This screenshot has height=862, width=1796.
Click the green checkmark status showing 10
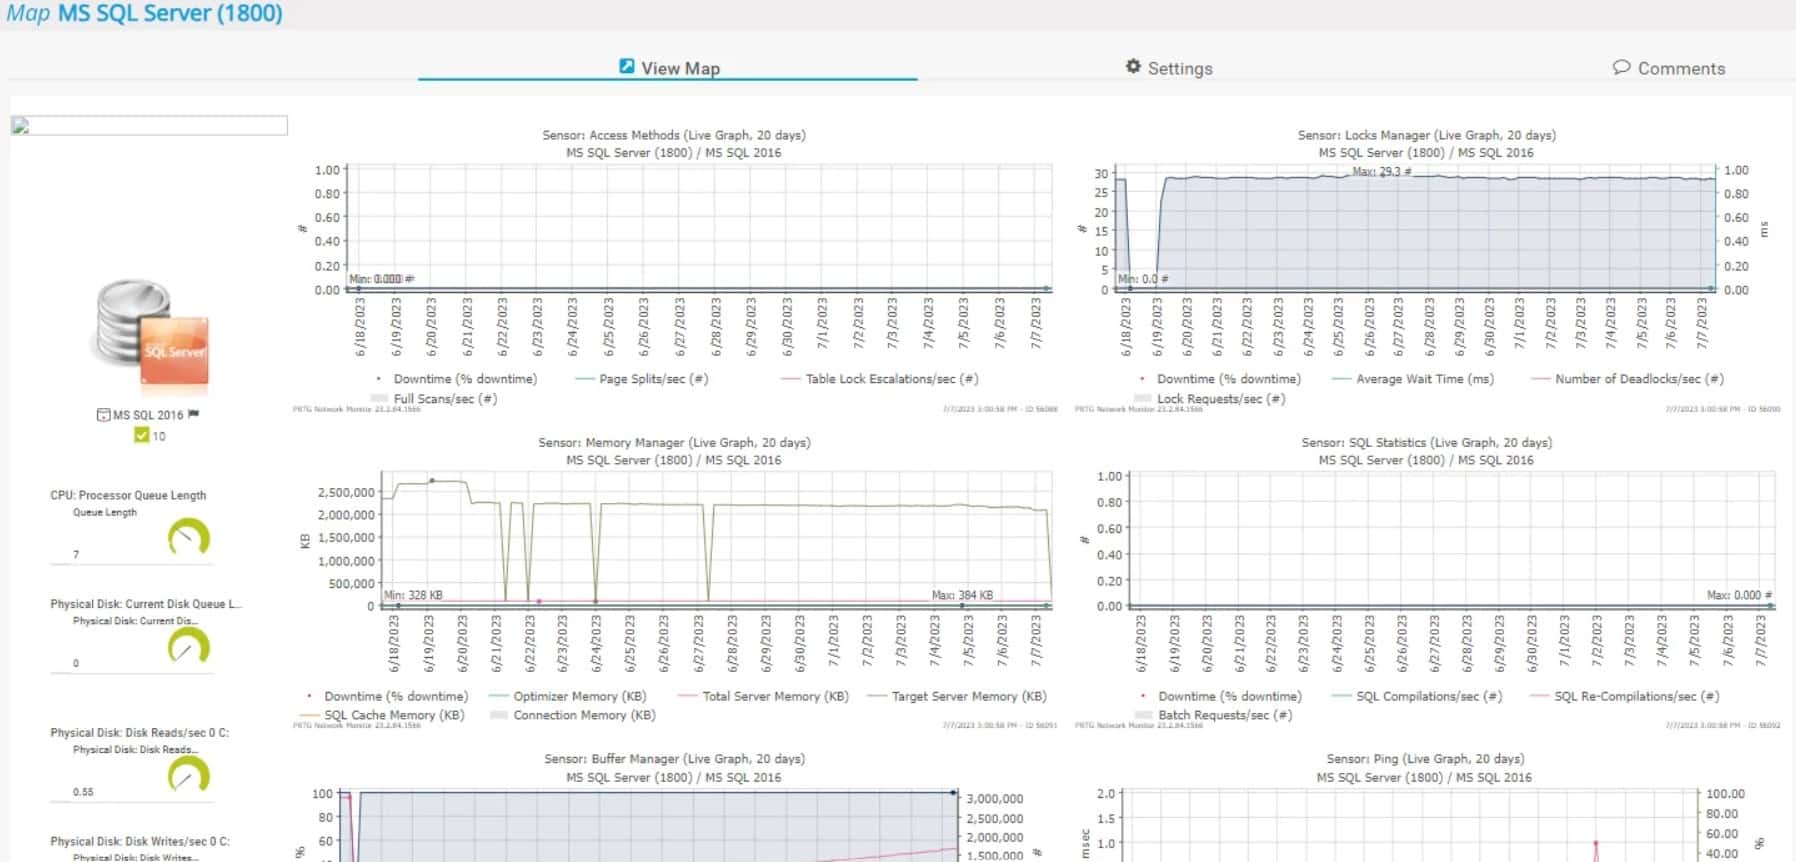coord(150,435)
